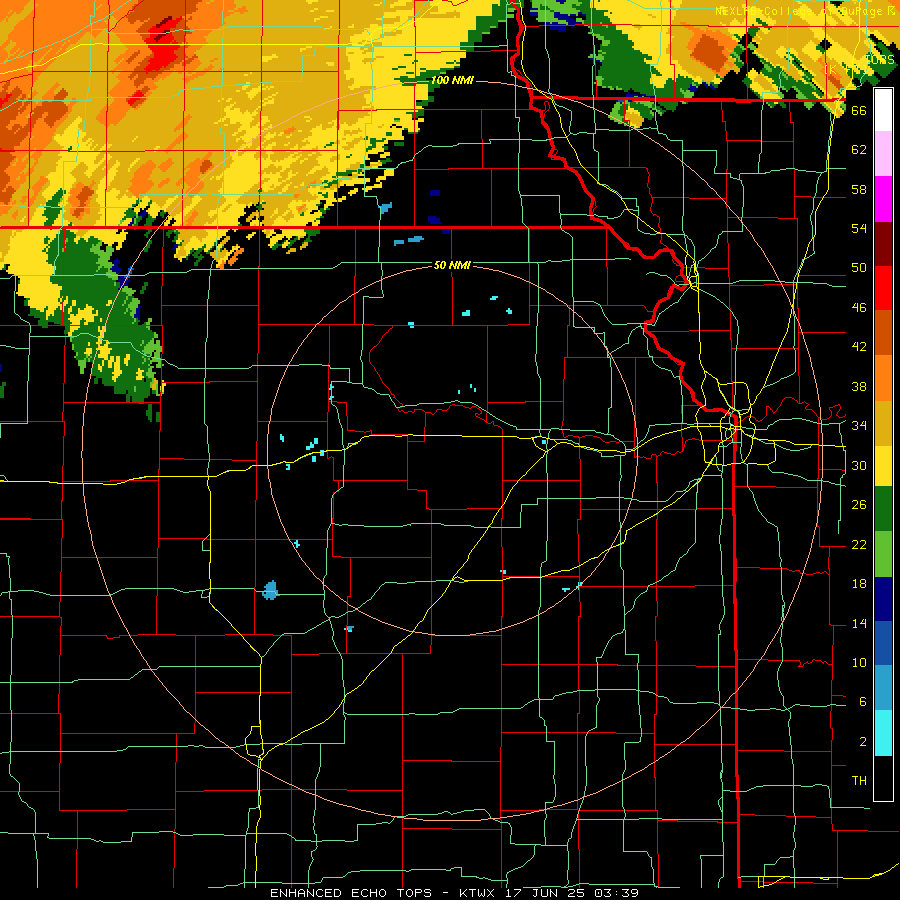This screenshot has width=900, height=900.
Task: Click the "50 NMI" range ring label
Action: click(452, 265)
